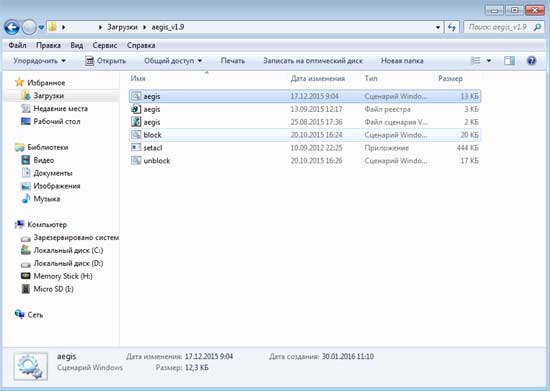Click the file name block
The height and width of the screenshot is (391, 550).
click(x=153, y=135)
